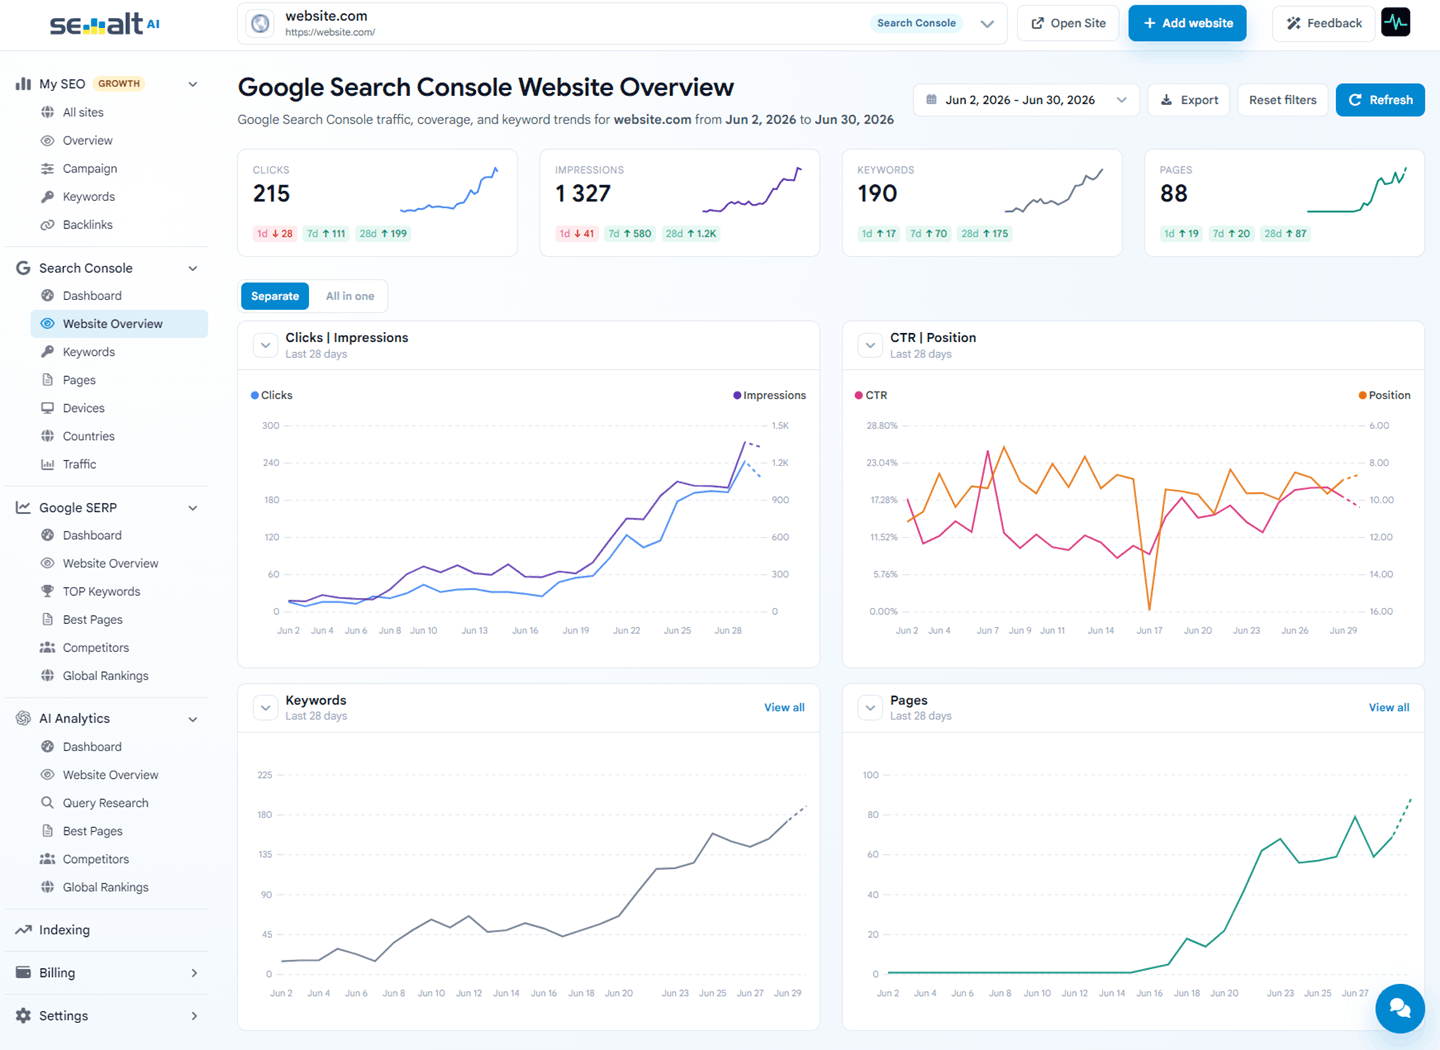Collapse the Search Console sidebar section

[x=193, y=268]
